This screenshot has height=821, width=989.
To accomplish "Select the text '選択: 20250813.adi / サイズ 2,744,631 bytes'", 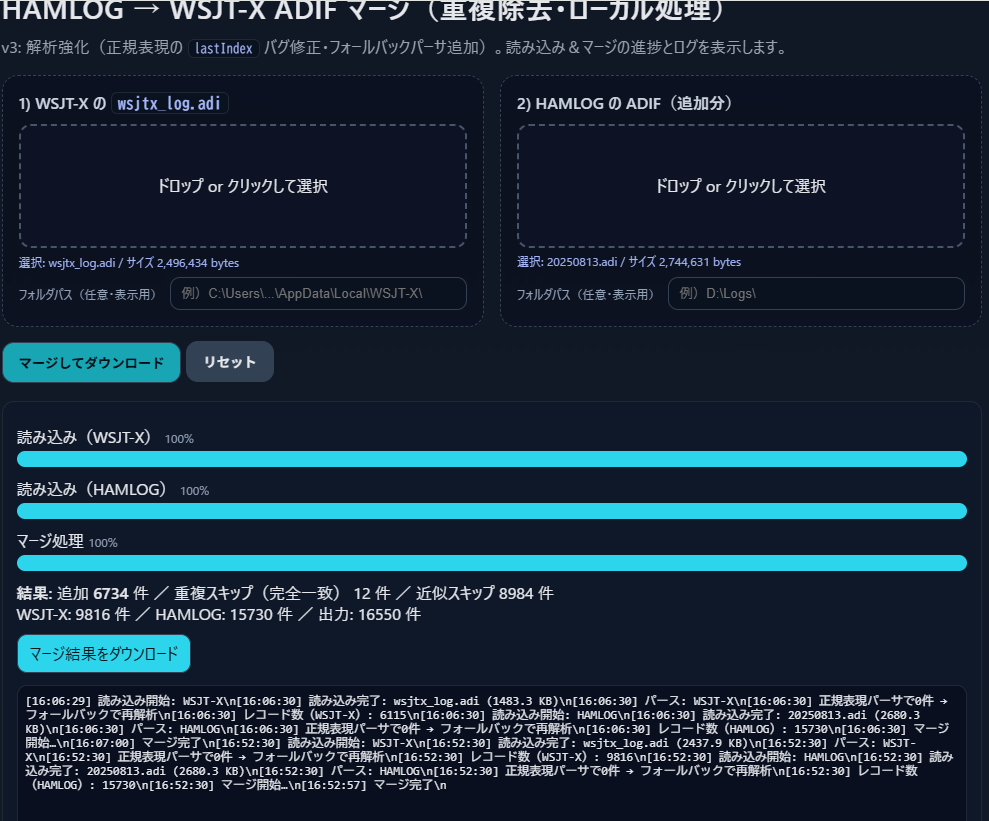I will click(x=629, y=262).
